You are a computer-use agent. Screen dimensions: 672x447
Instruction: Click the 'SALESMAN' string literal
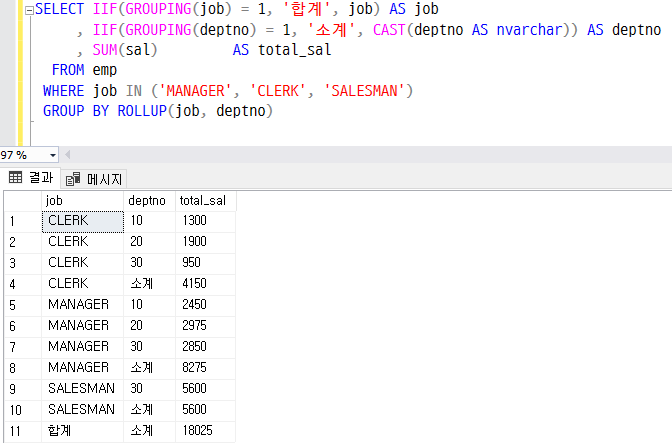tap(364, 91)
